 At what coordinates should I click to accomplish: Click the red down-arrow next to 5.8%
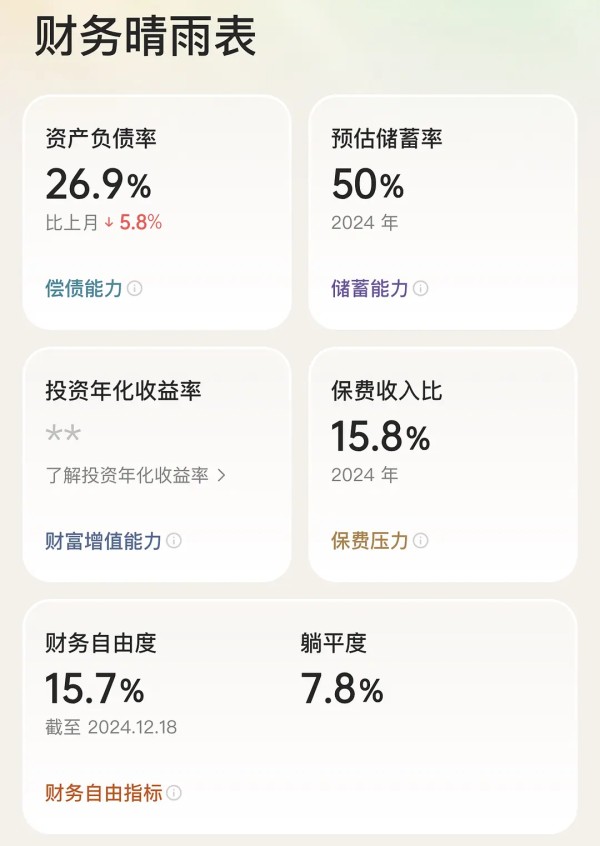point(109,222)
